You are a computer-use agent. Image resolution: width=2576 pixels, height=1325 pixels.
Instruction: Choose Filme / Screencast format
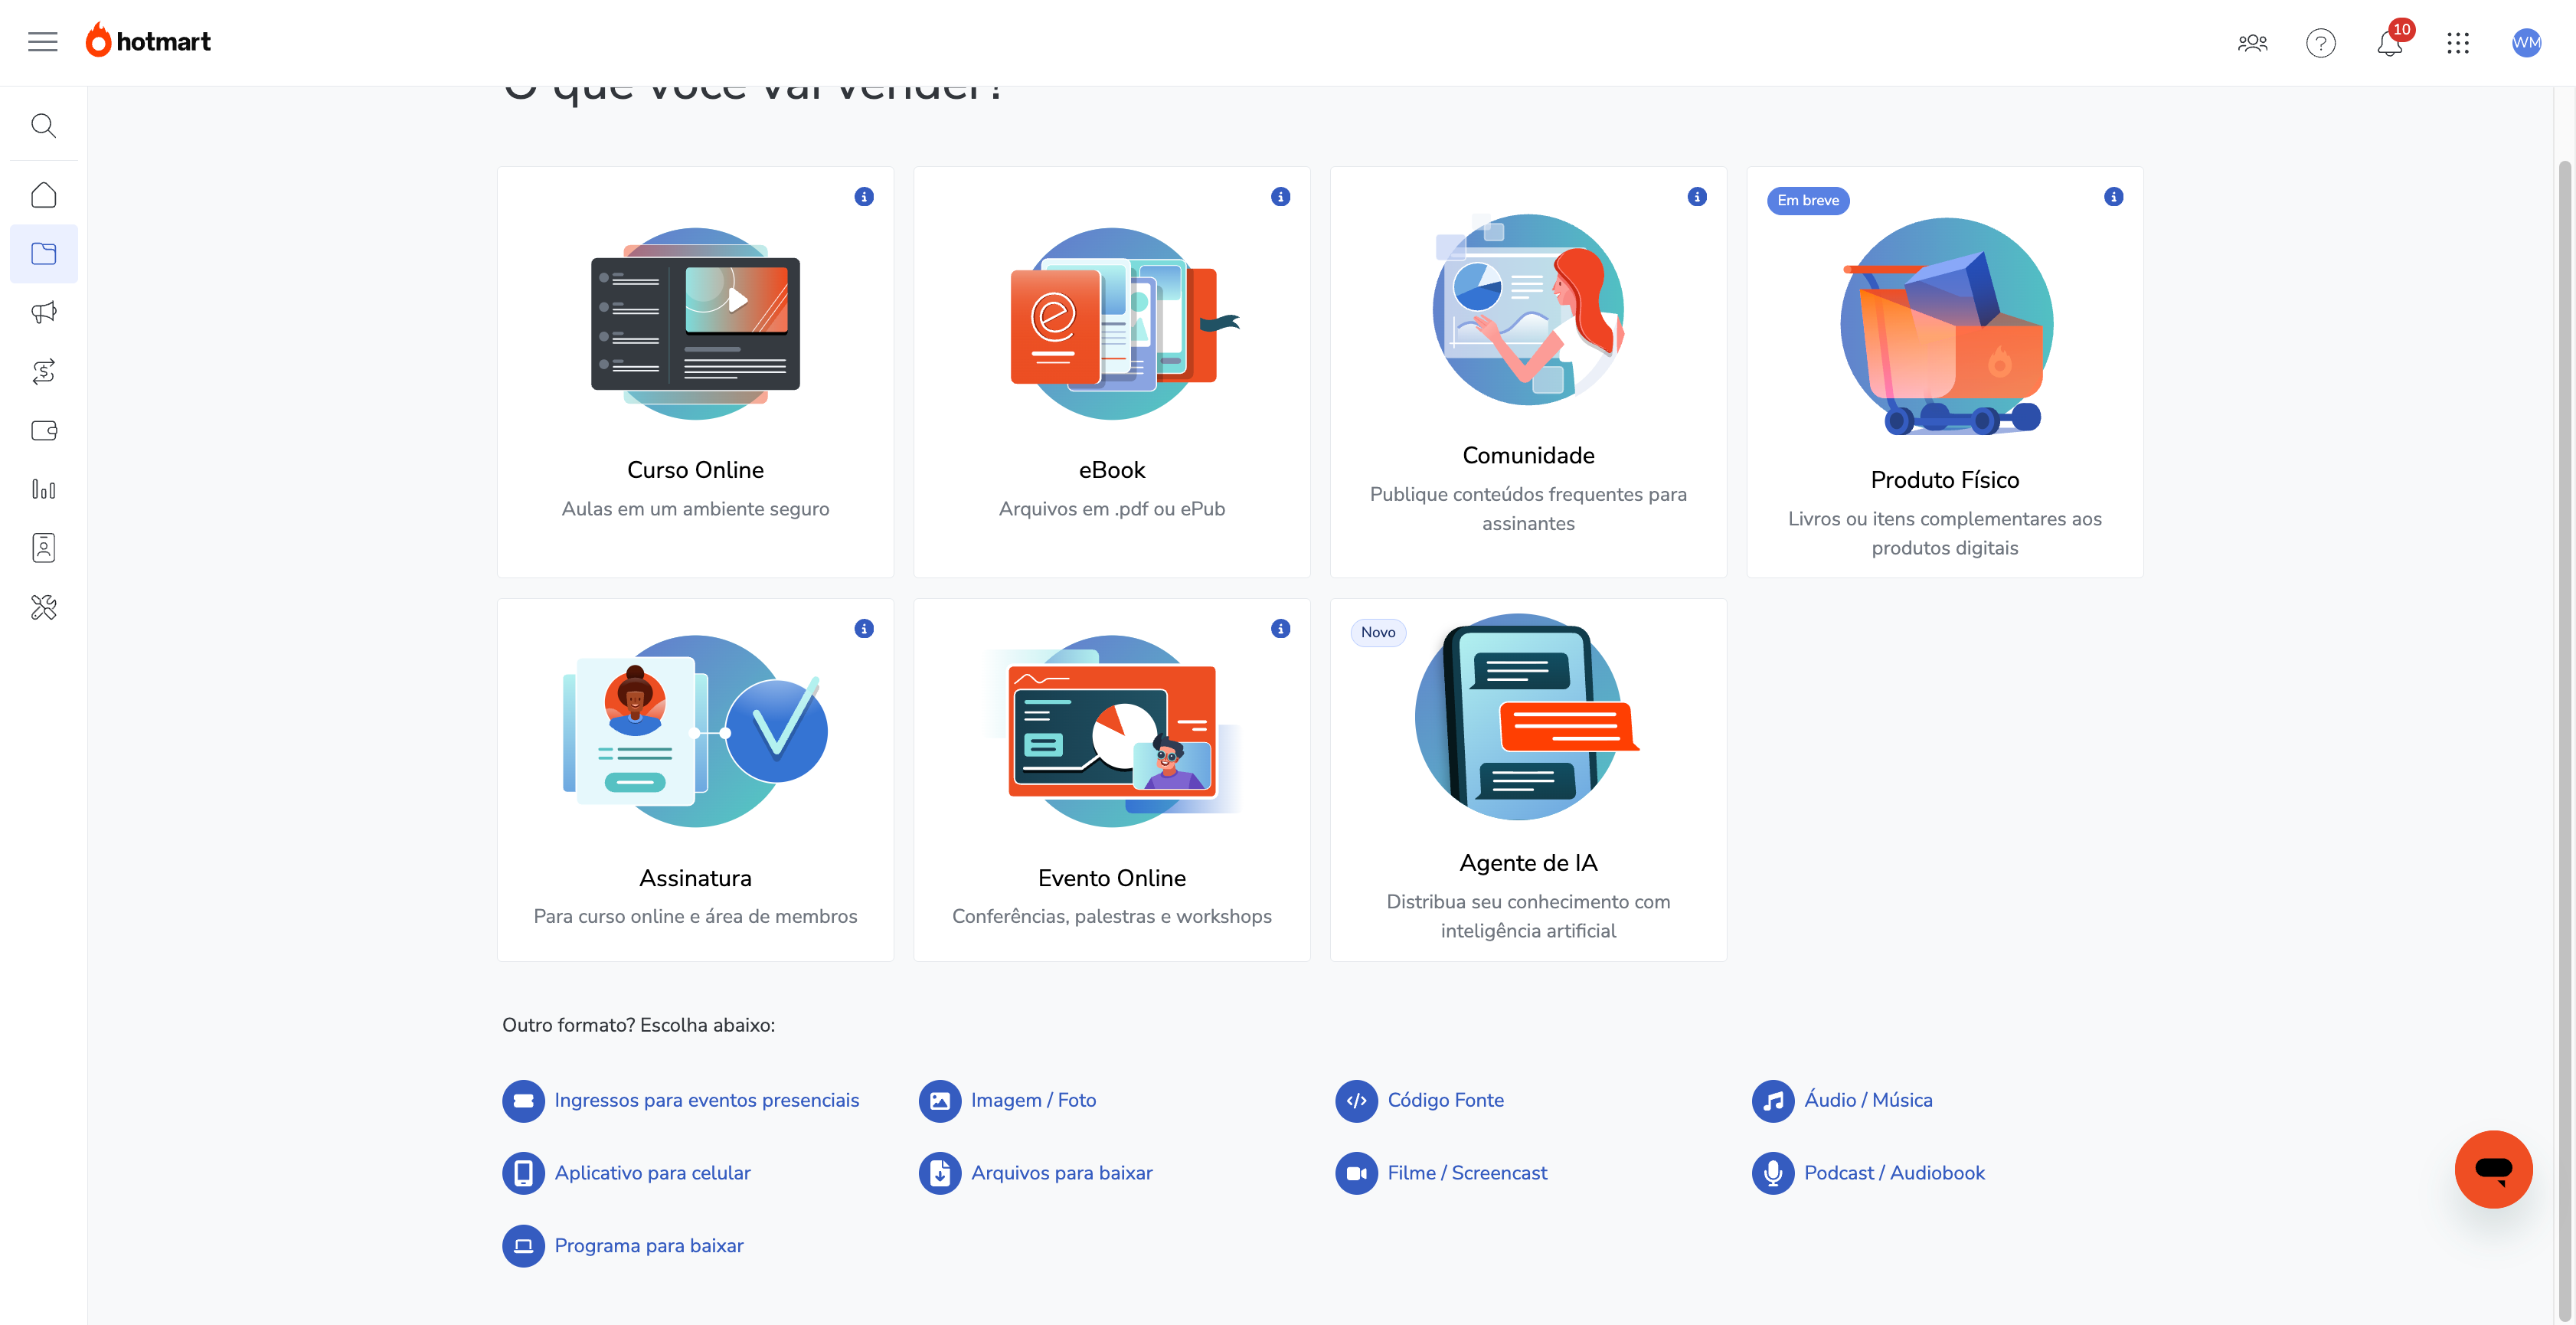[x=1441, y=1173]
